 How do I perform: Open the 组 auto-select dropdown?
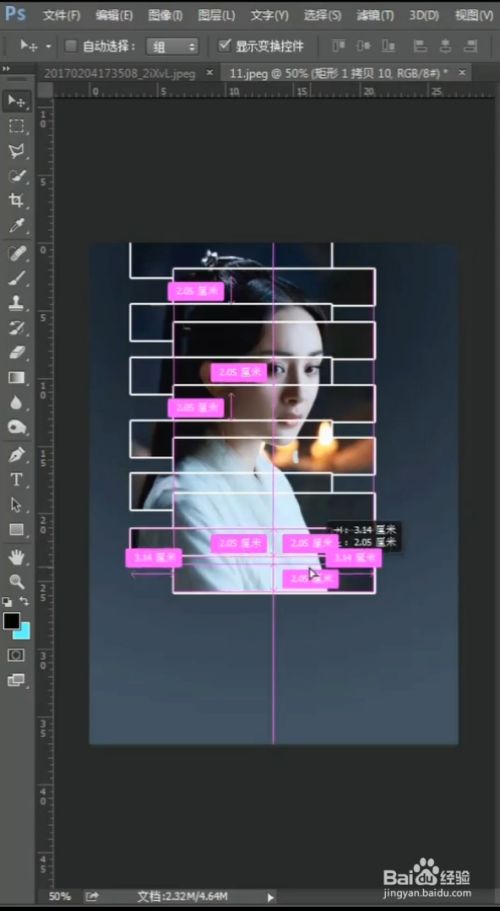click(172, 46)
